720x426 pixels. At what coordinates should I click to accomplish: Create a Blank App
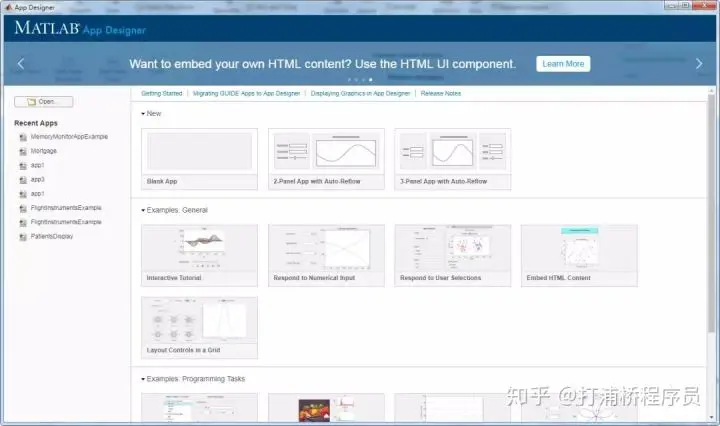[199, 159]
